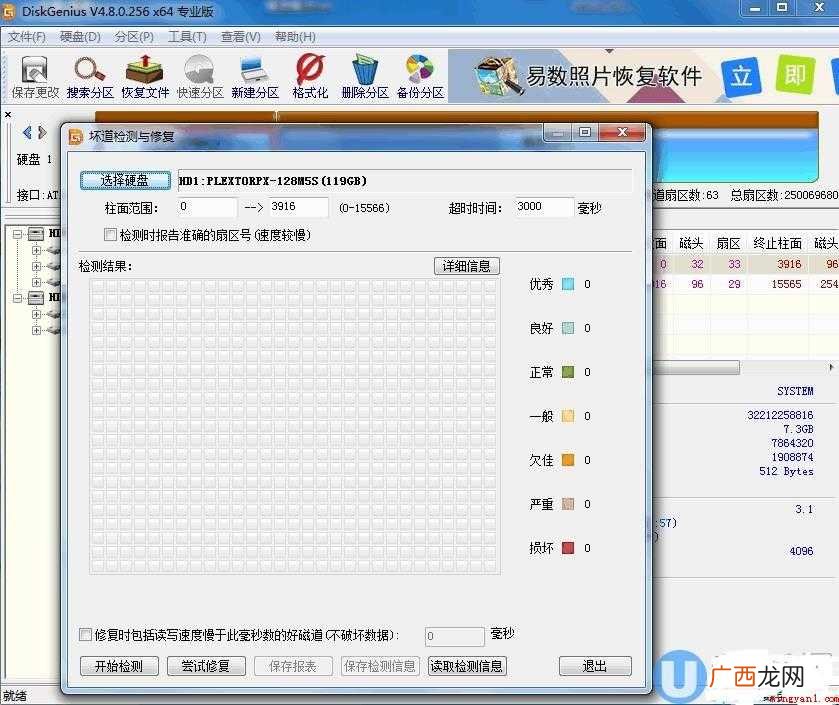Click the 终止柱面 column header

777,244
